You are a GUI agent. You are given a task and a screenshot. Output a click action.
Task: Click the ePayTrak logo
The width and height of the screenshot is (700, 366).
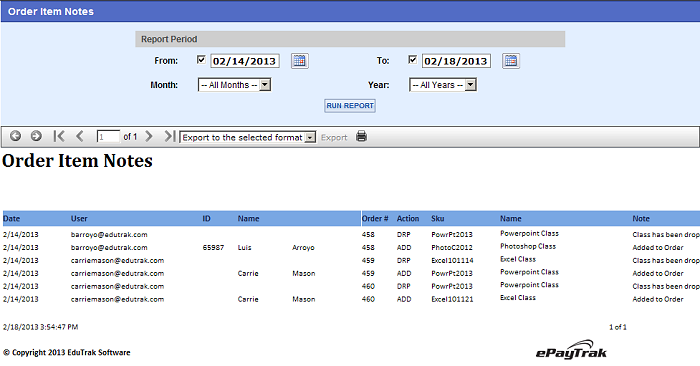tap(571, 350)
